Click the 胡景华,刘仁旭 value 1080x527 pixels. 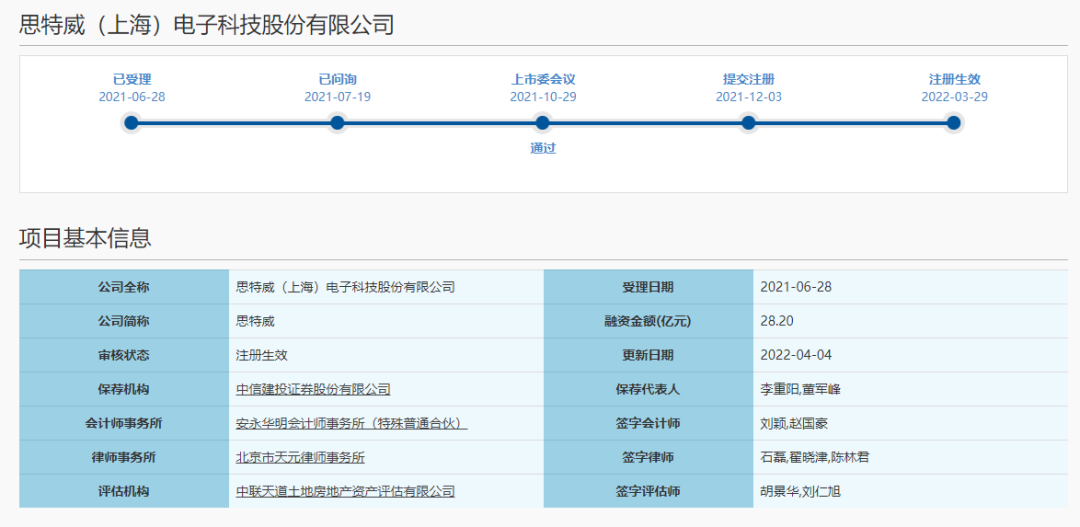[800, 492]
